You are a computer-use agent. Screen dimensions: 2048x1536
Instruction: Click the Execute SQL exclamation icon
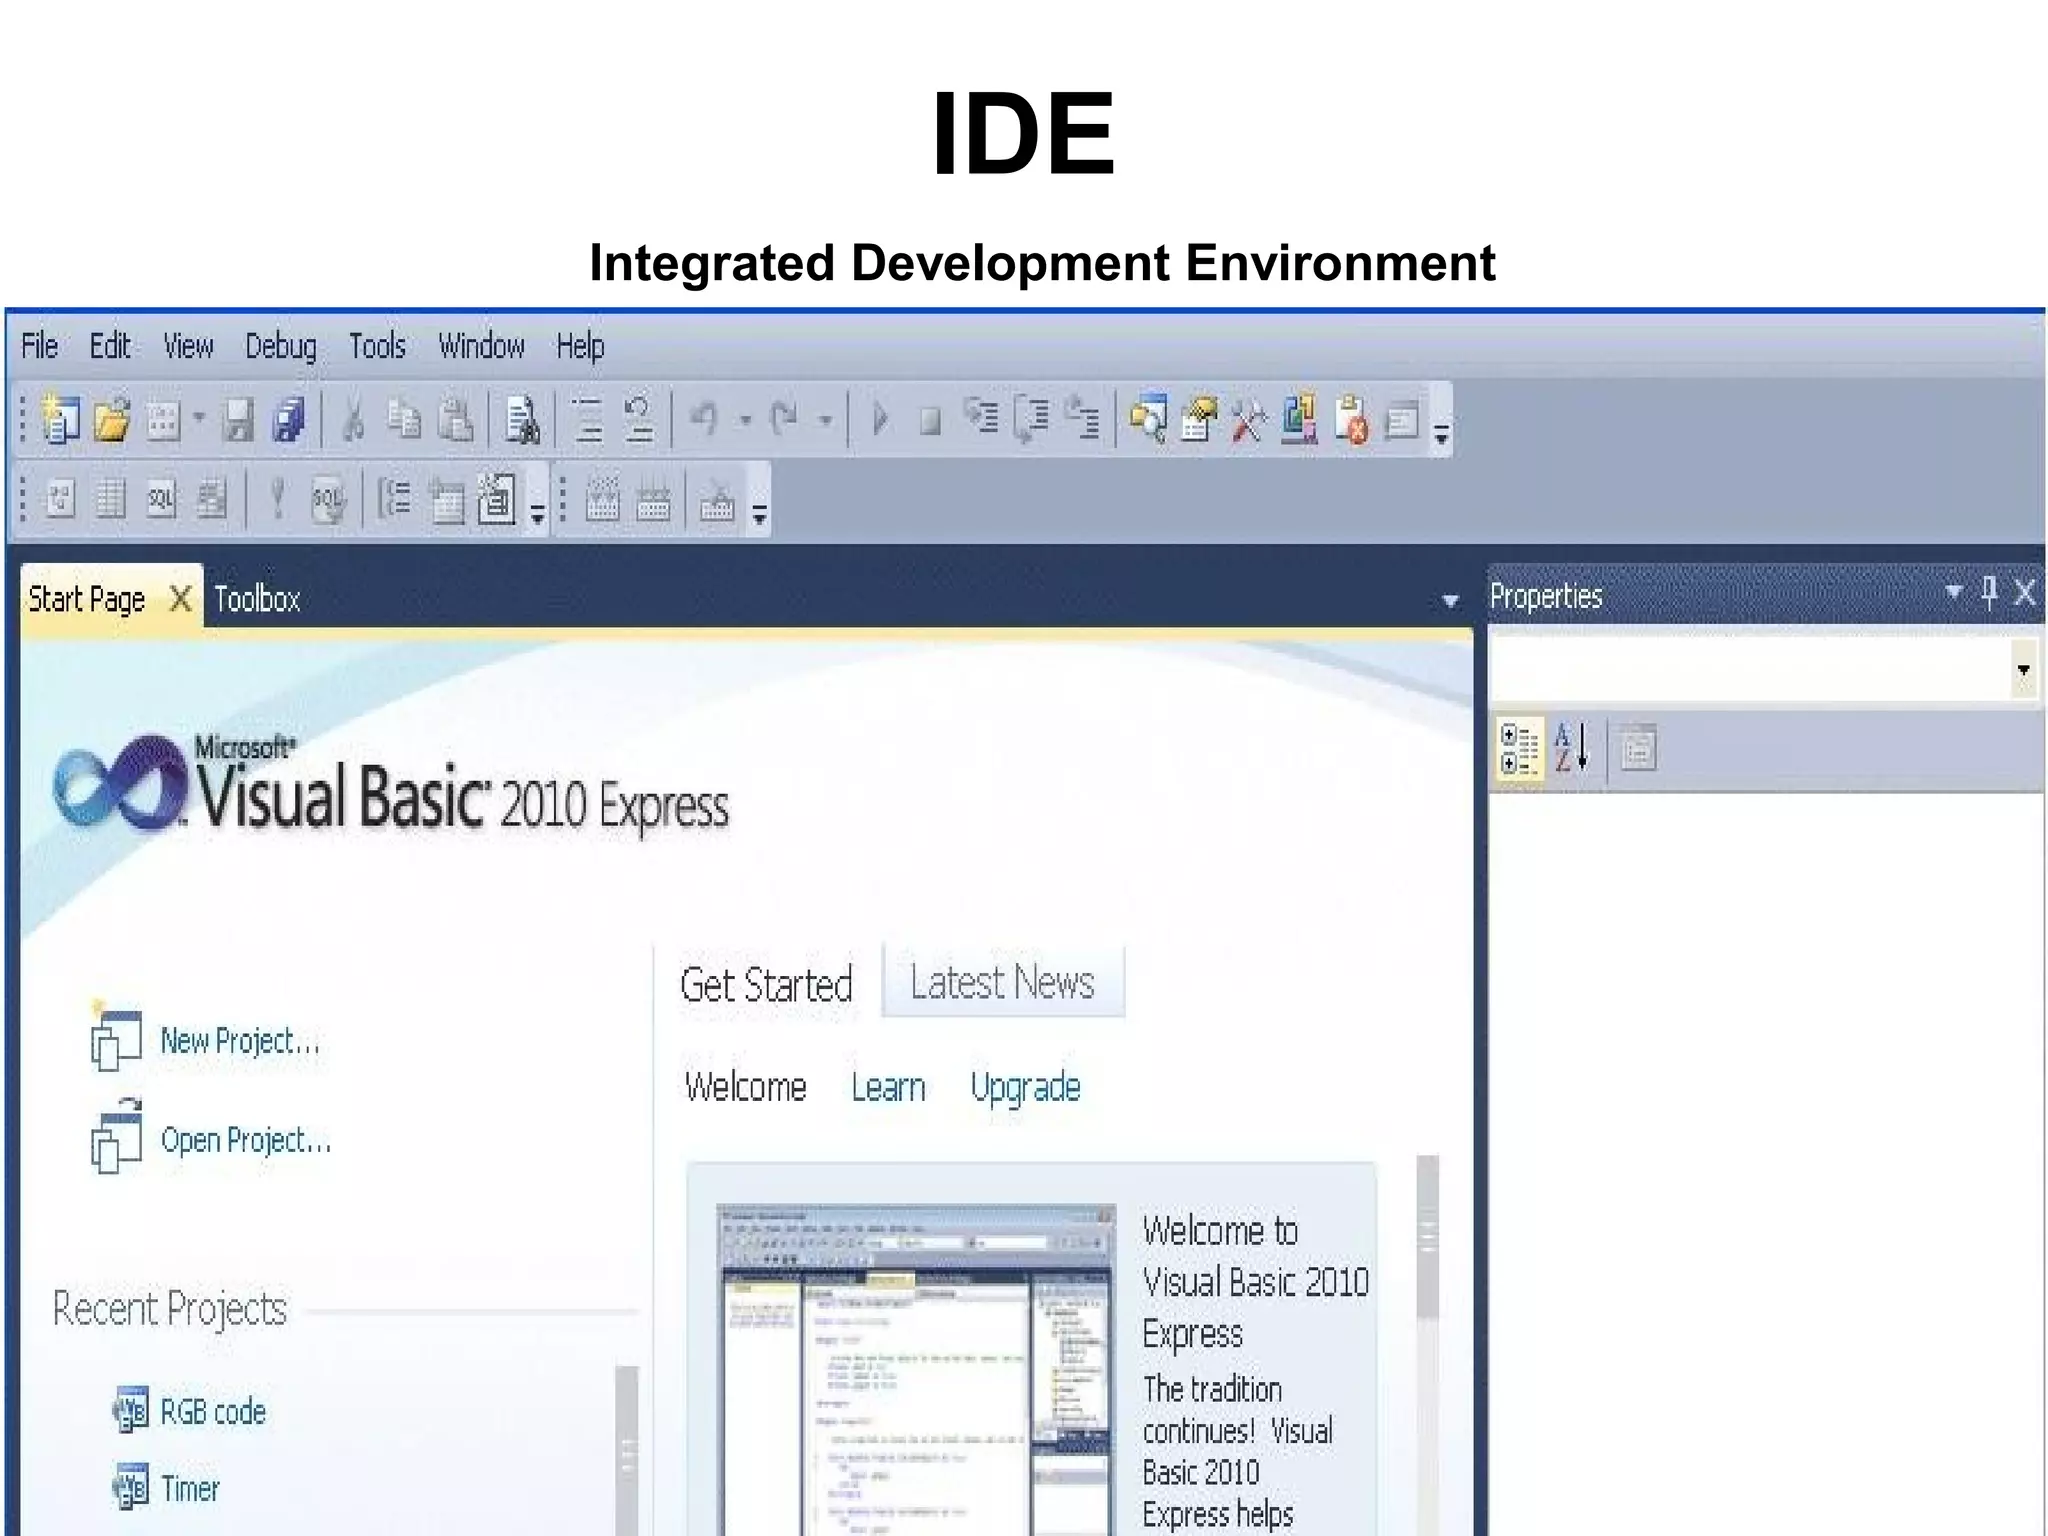click(x=278, y=498)
